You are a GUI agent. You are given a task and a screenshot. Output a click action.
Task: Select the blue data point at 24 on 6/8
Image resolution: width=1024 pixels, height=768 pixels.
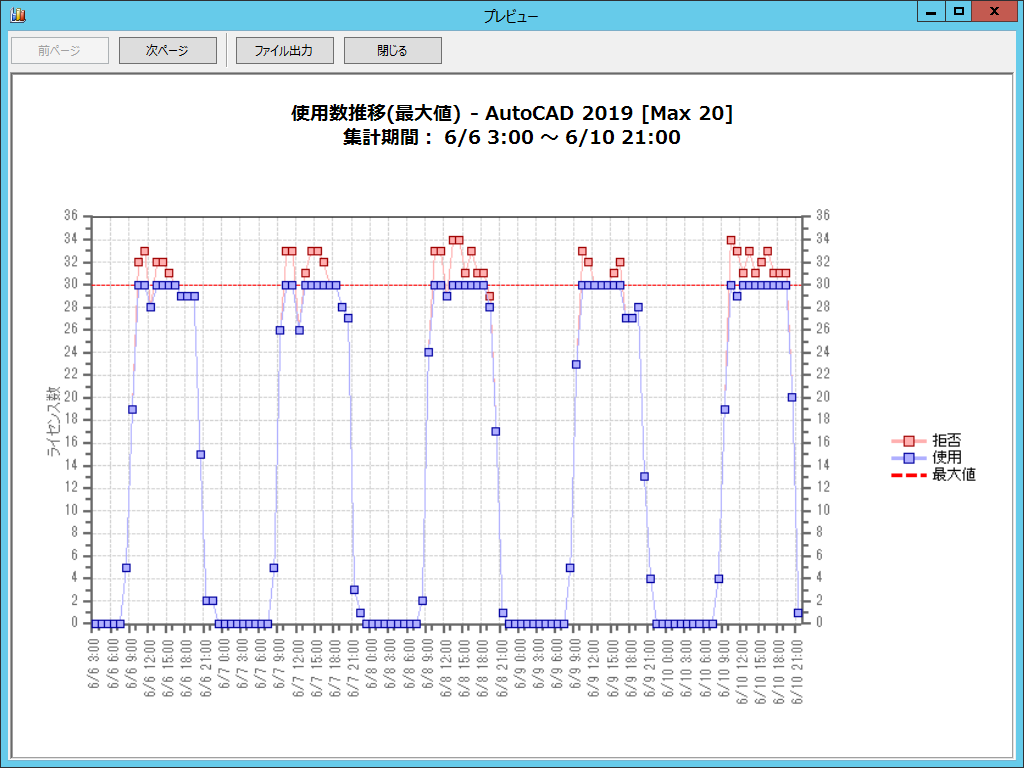[428, 352]
